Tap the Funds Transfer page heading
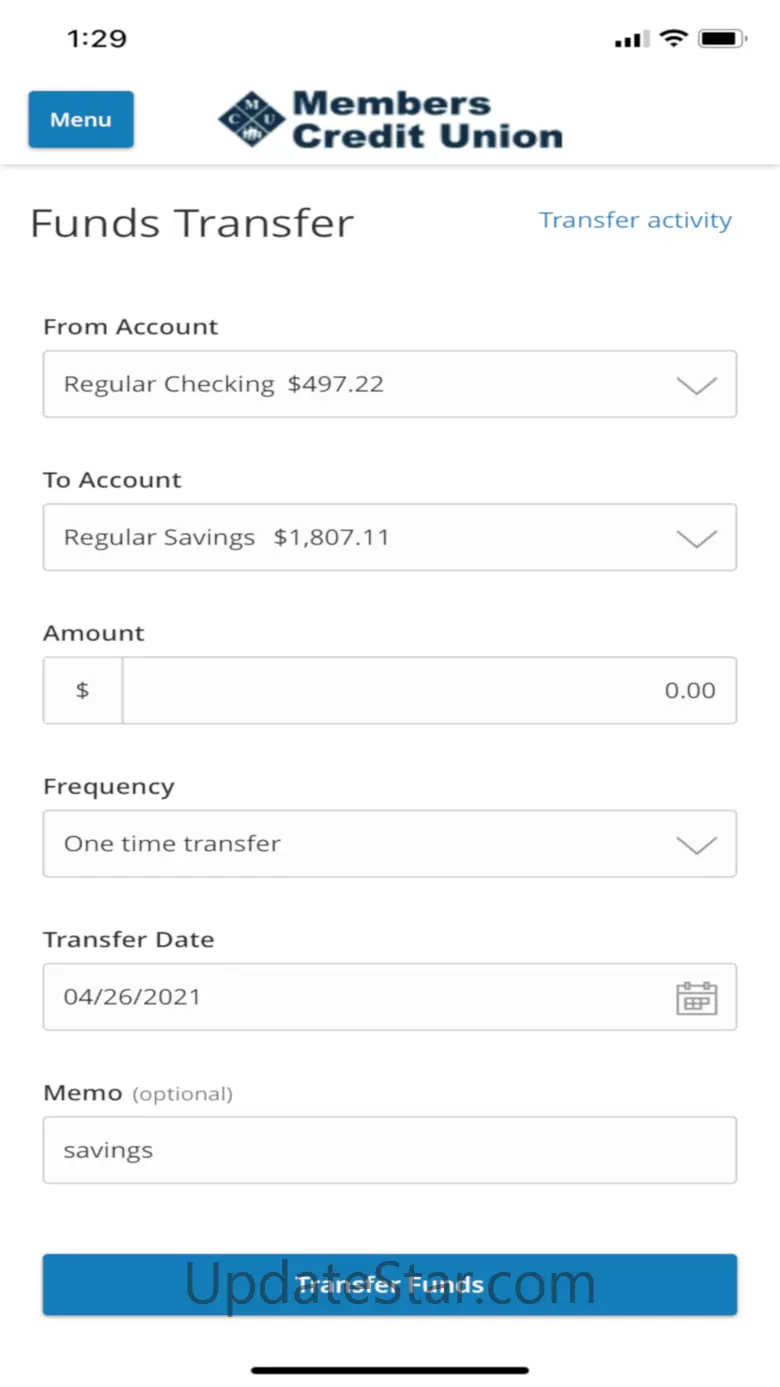780x1387 pixels. click(x=192, y=222)
